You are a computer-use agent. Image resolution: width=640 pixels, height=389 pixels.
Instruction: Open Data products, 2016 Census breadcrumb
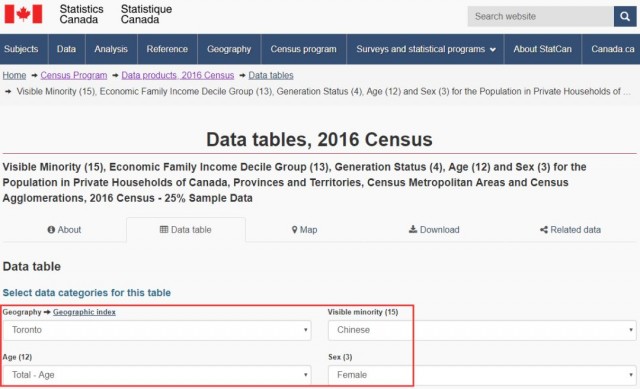pyautogui.click(x=178, y=76)
